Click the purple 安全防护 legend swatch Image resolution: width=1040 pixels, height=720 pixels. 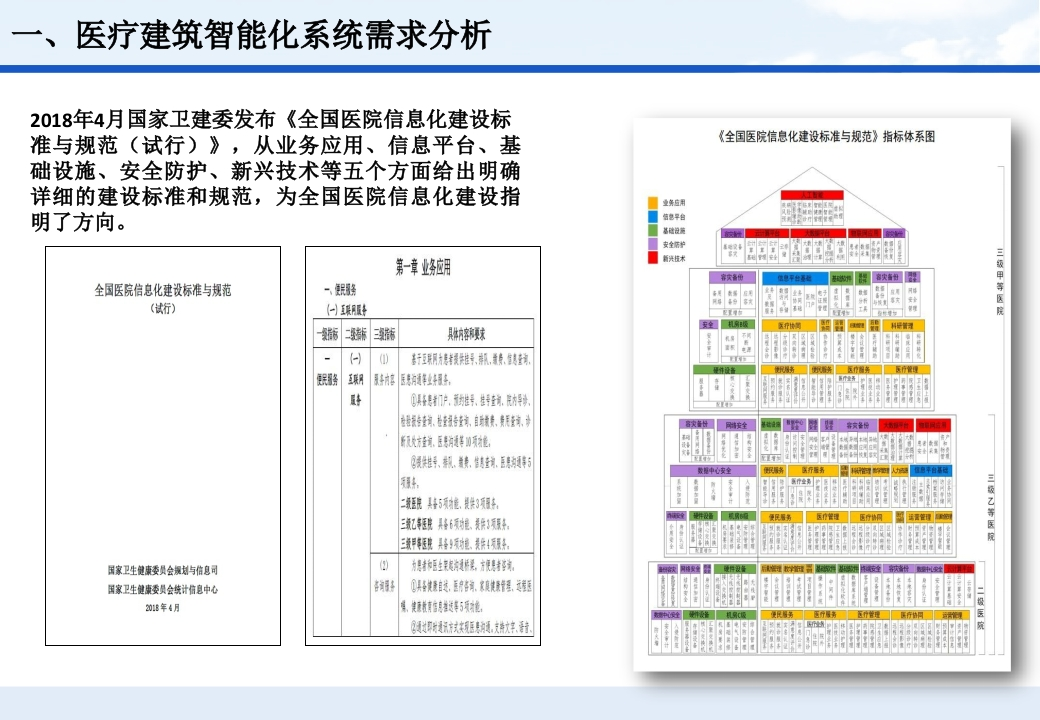[653, 244]
